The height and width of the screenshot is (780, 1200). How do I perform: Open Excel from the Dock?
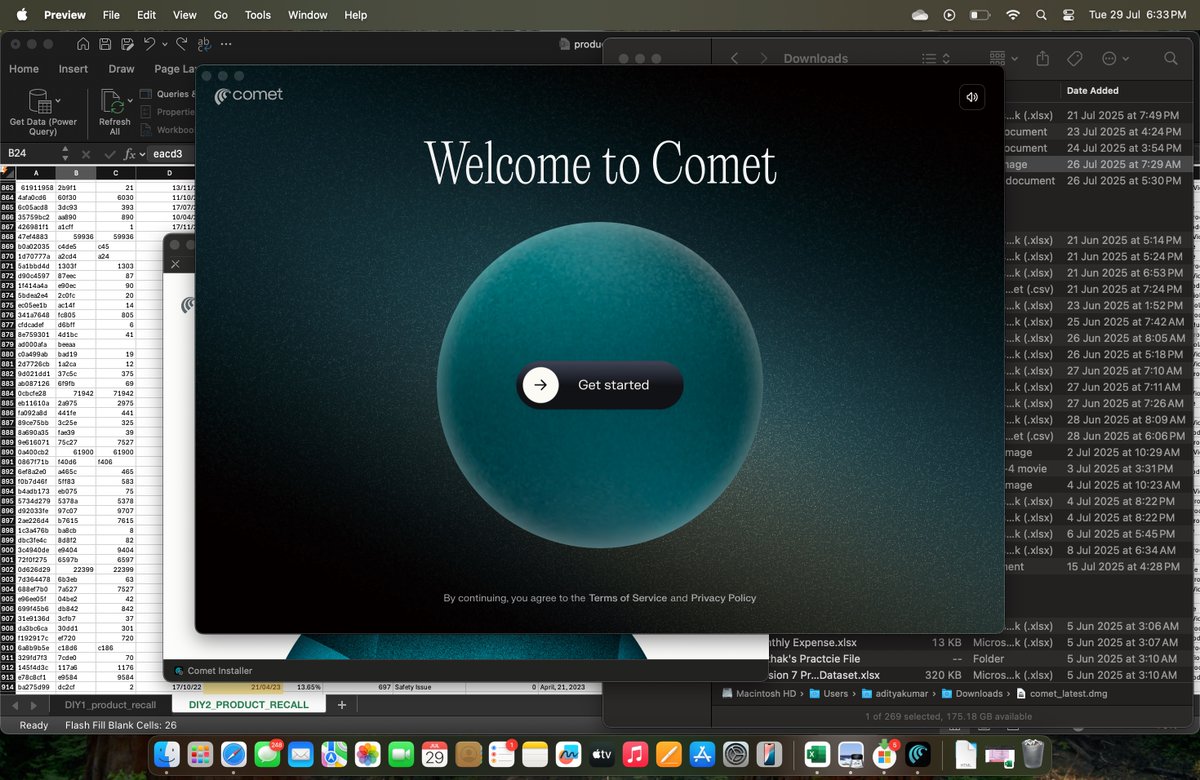[x=817, y=753]
